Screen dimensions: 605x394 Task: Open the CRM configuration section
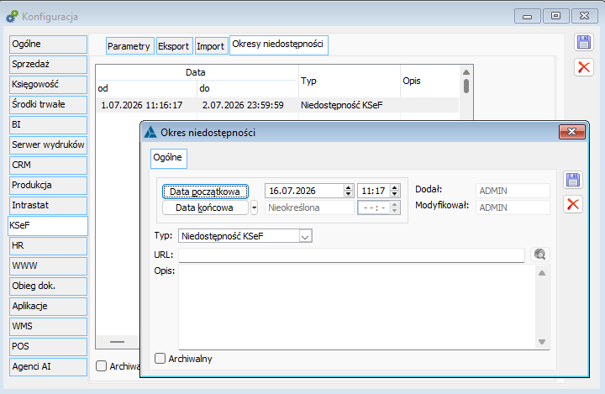click(48, 165)
